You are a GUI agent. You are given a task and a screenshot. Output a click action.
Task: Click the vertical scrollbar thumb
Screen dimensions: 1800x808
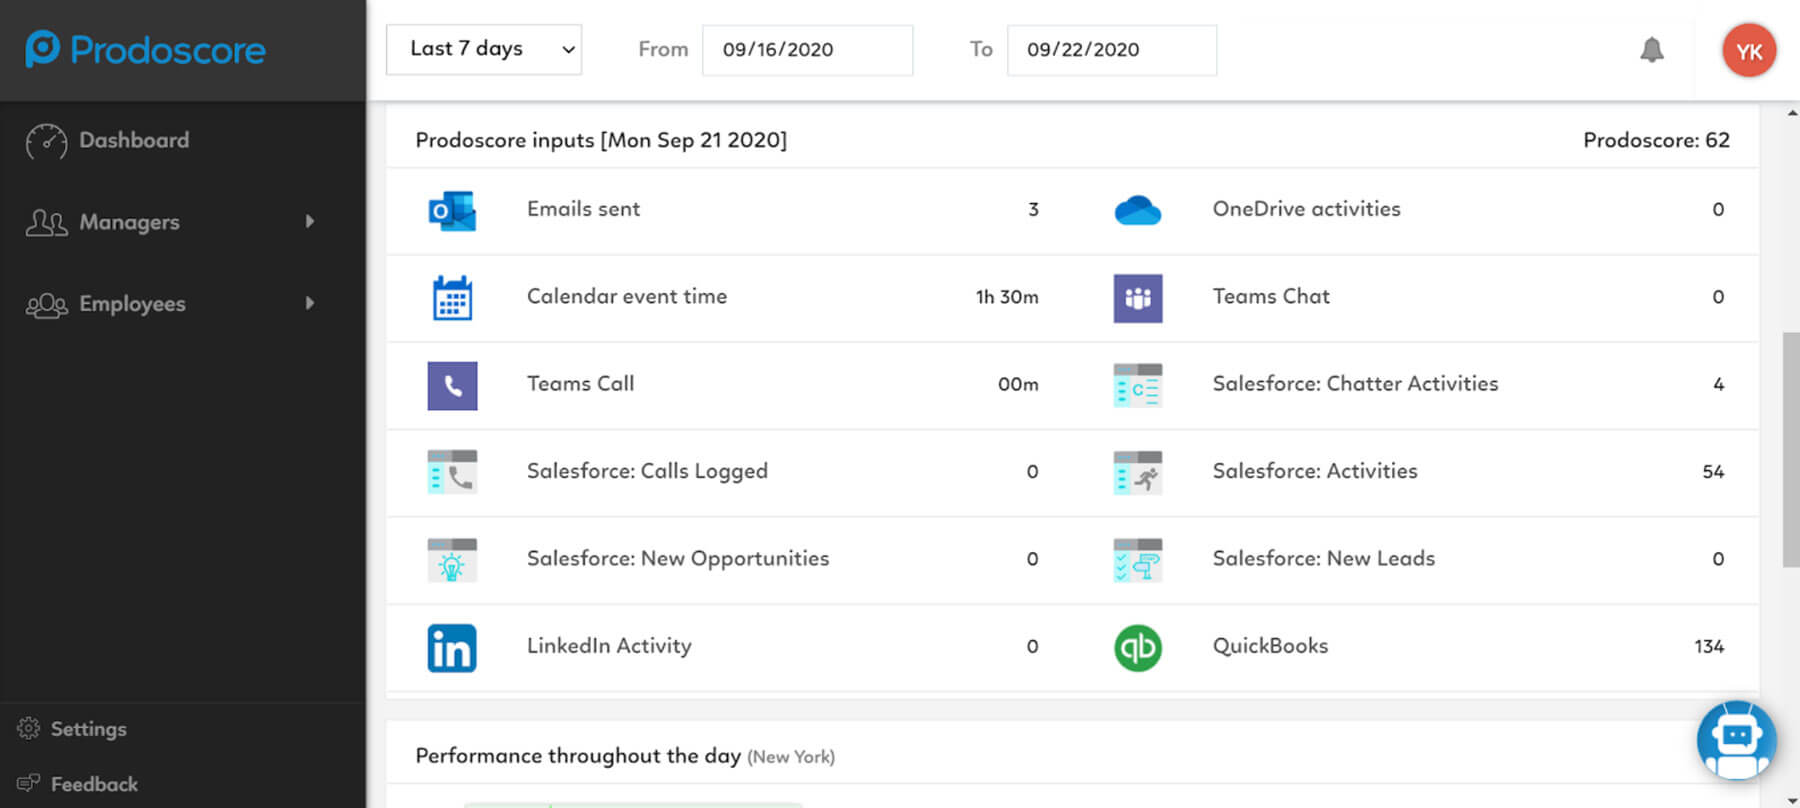pos(1790,450)
